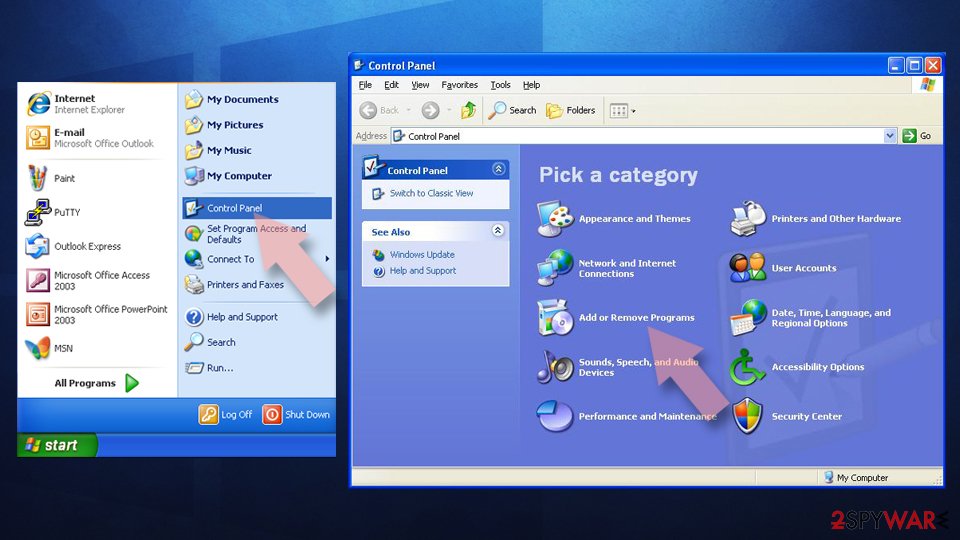
Task: Open the File menu in Control Panel
Action: pos(366,85)
